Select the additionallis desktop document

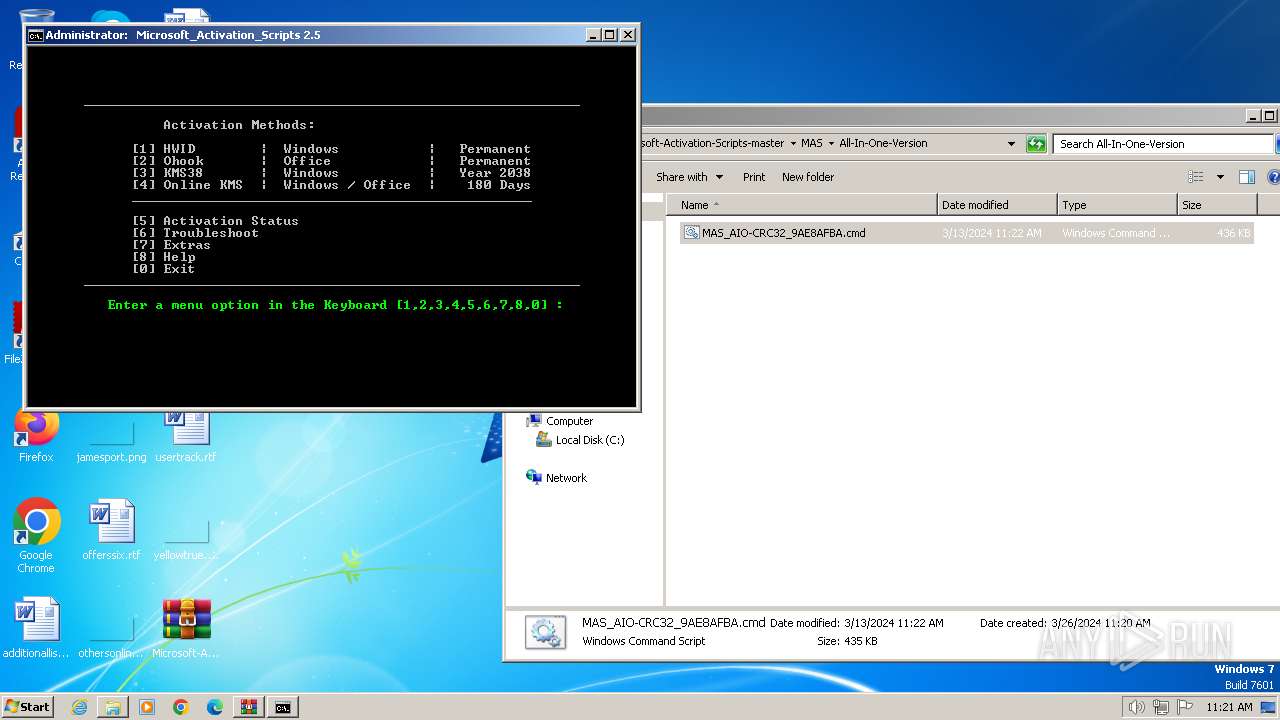click(36, 628)
